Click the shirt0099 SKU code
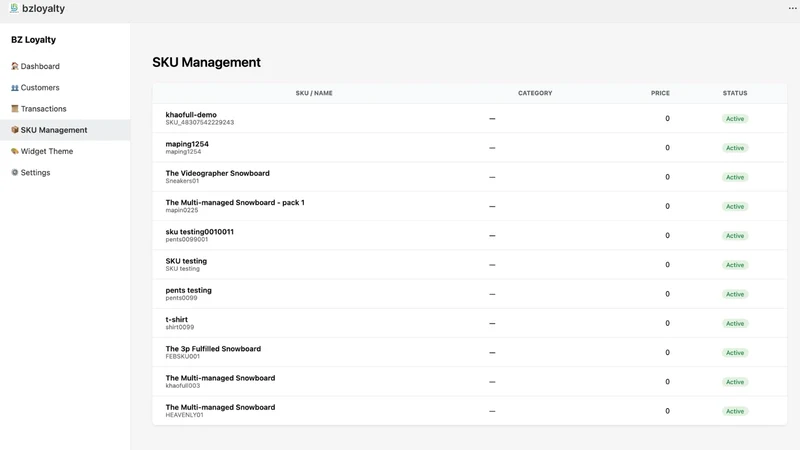Image resolution: width=800 pixels, height=450 pixels. tap(180, 327)
